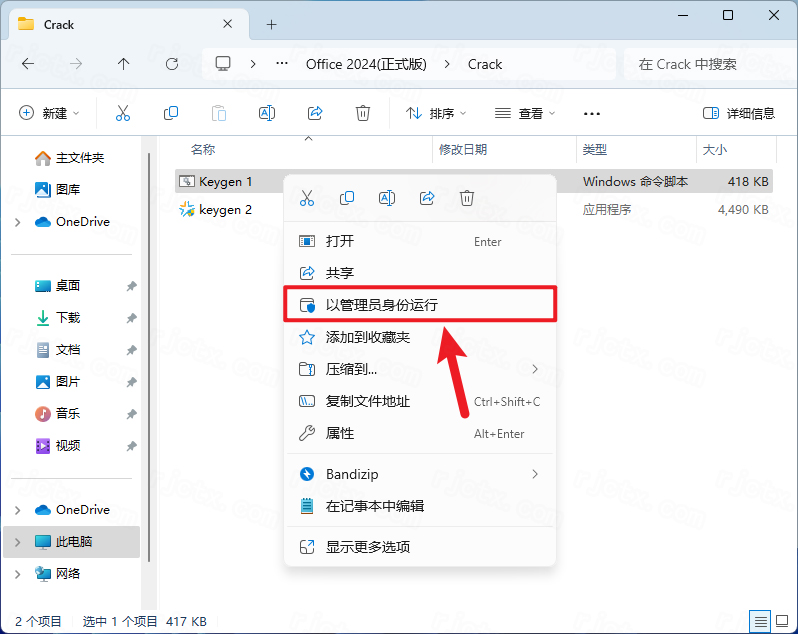798x634 pixels.
Task: Go up one folder level
Action: (x=124, y=64)
